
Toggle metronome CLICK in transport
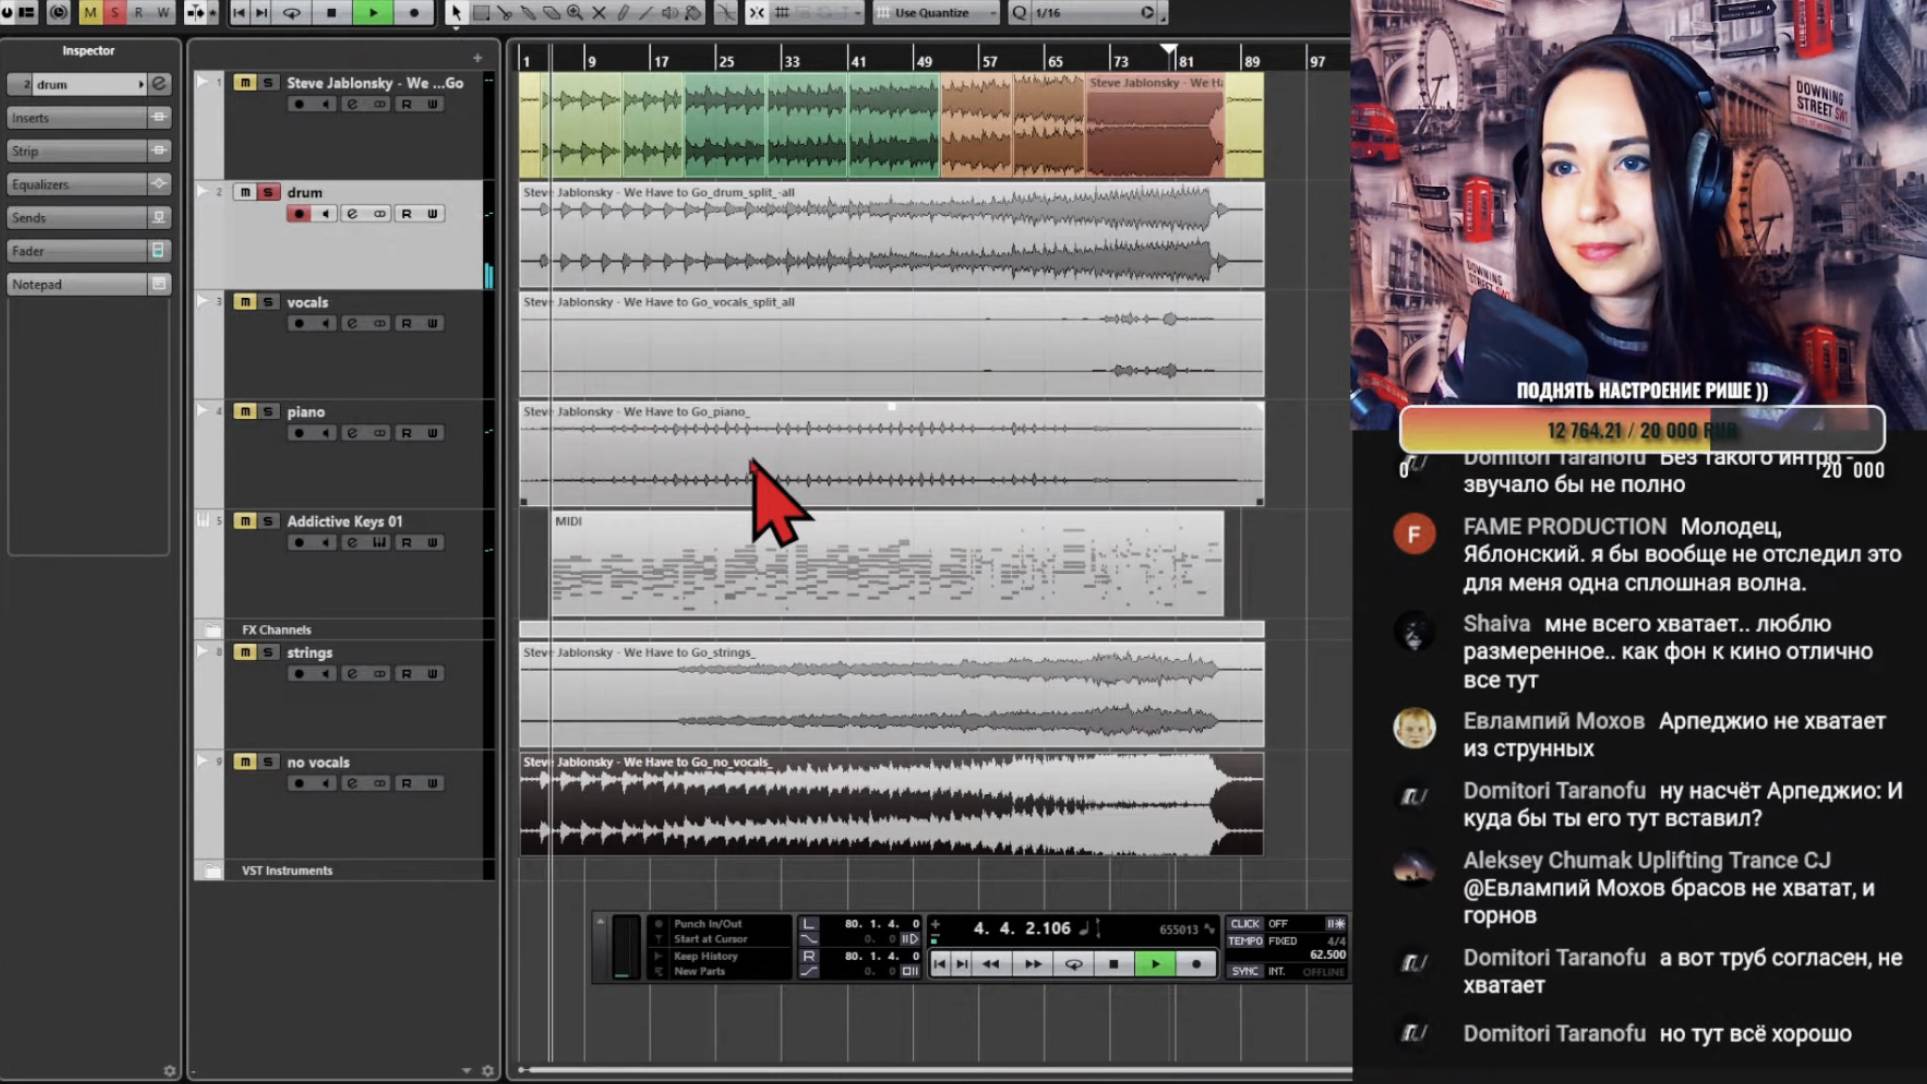point(1245,924)
